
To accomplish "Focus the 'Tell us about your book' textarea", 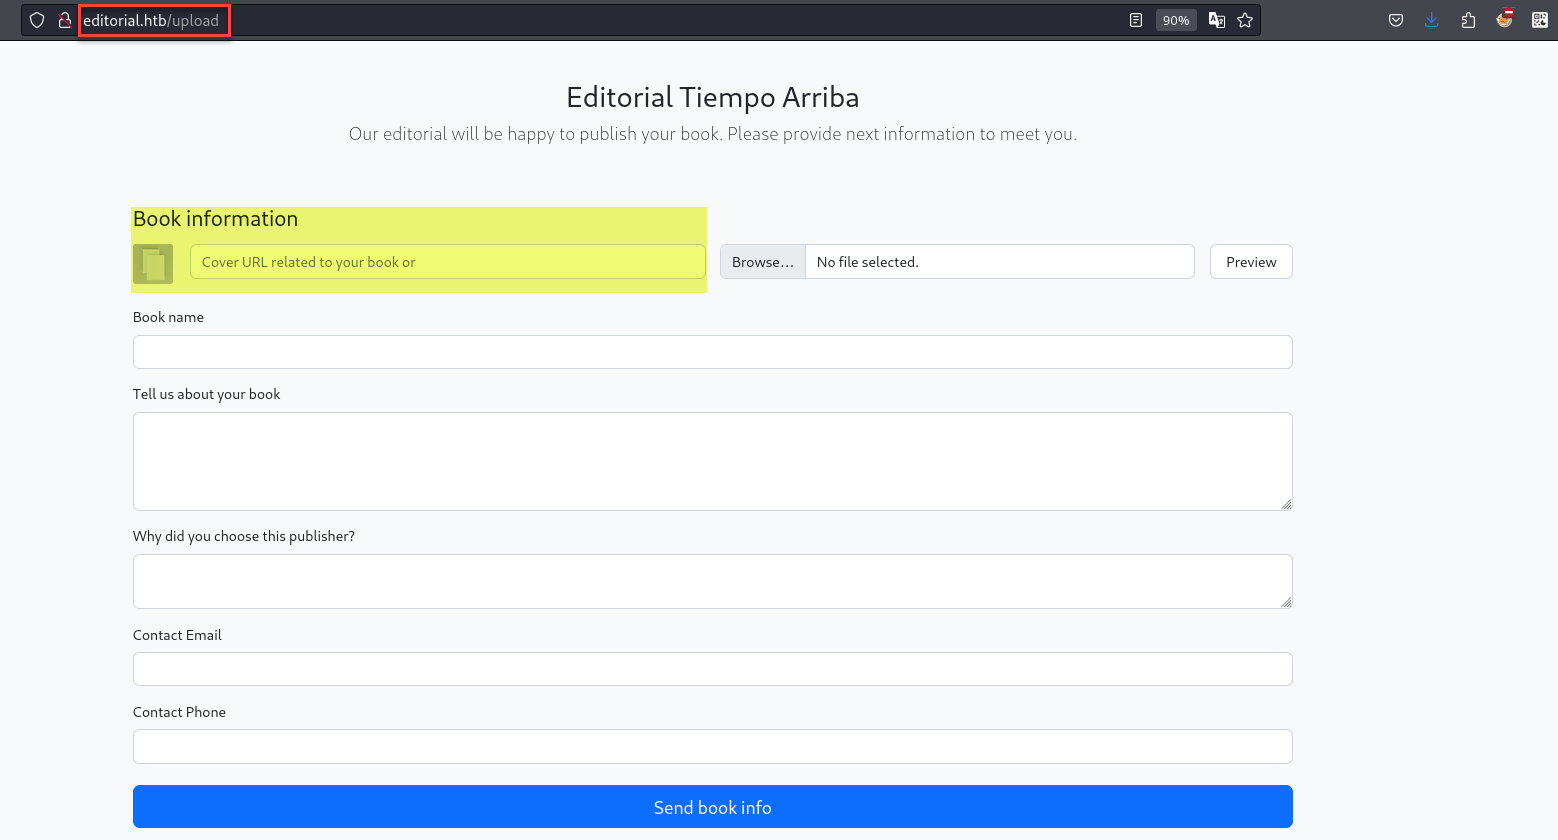I will point(712,461).
